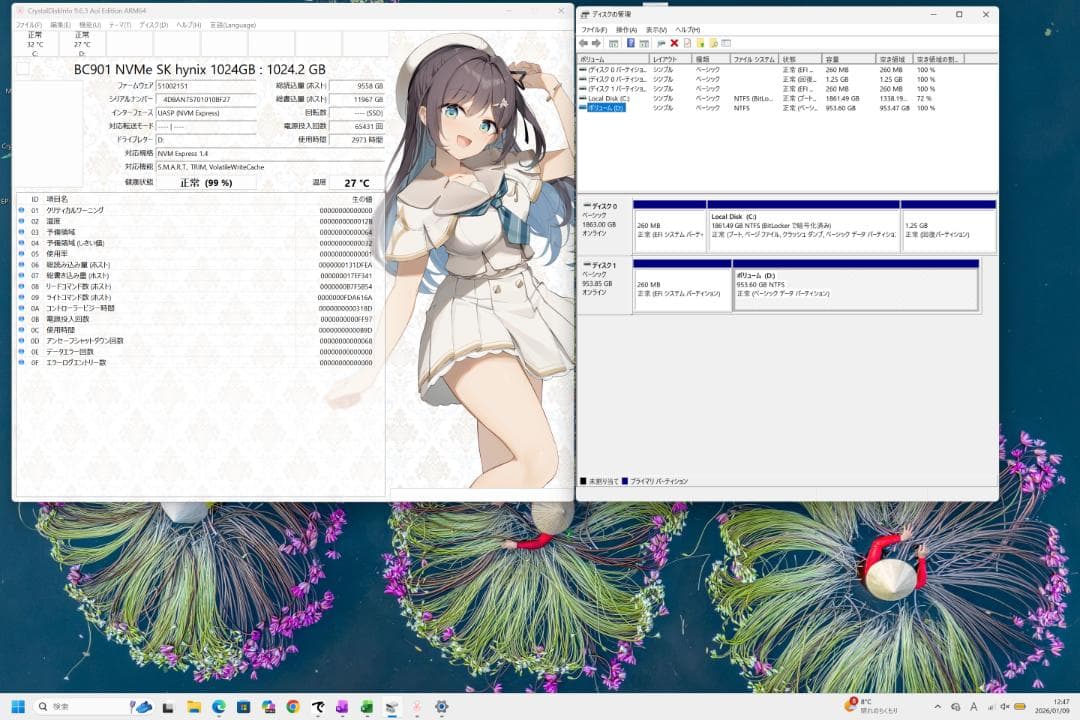Open Help using the Disk Management toolbar icon
This screenshot has width=1080, height=720.
pos(631,43)
